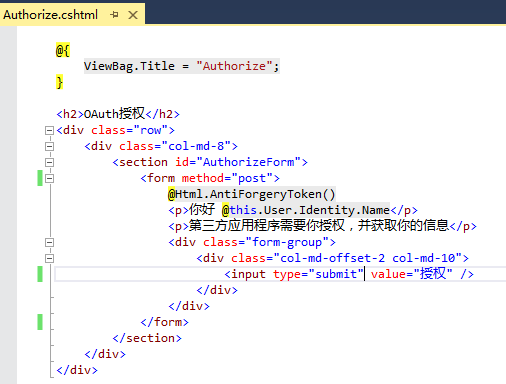Place cursor on @Html.AntiForgeryToken() line
The image size is (506, 384).
[252, 194]
